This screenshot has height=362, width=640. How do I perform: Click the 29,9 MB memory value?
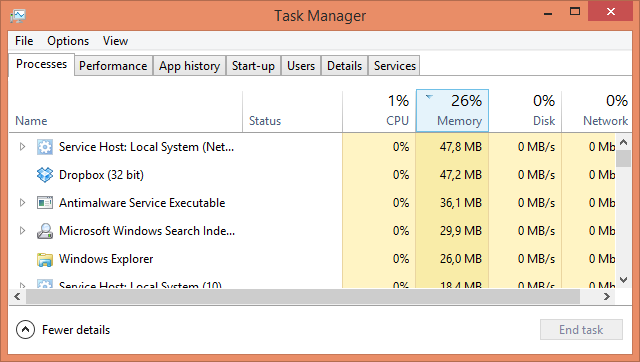coord(461,231)
